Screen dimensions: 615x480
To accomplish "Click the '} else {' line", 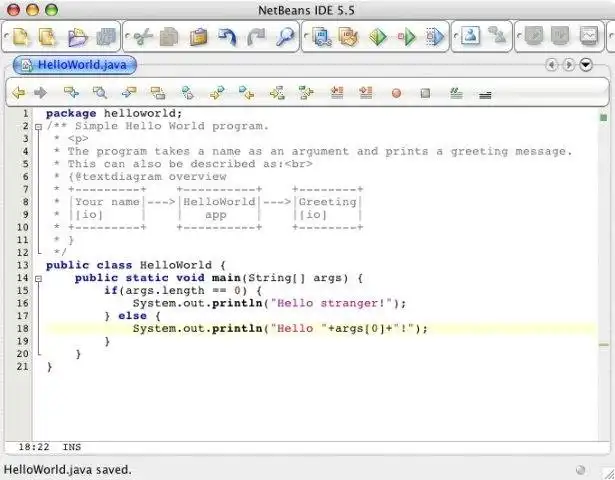I will pos(133,316).
